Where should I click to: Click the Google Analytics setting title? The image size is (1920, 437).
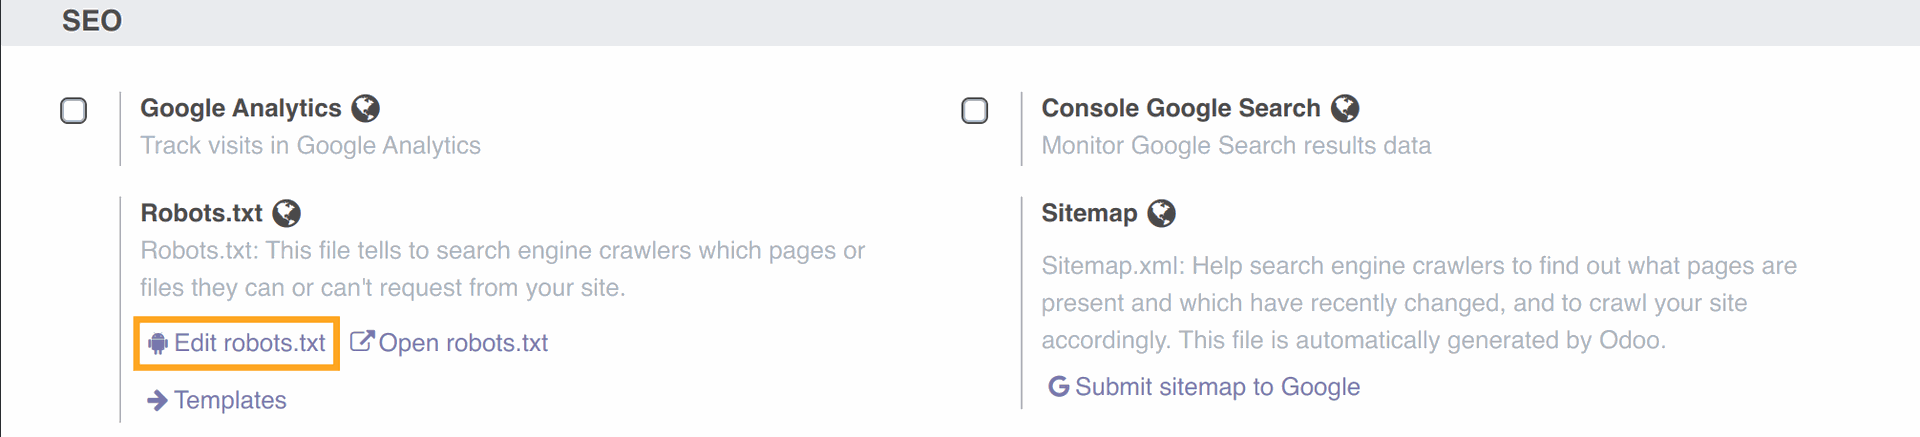[x=241, y=108]
